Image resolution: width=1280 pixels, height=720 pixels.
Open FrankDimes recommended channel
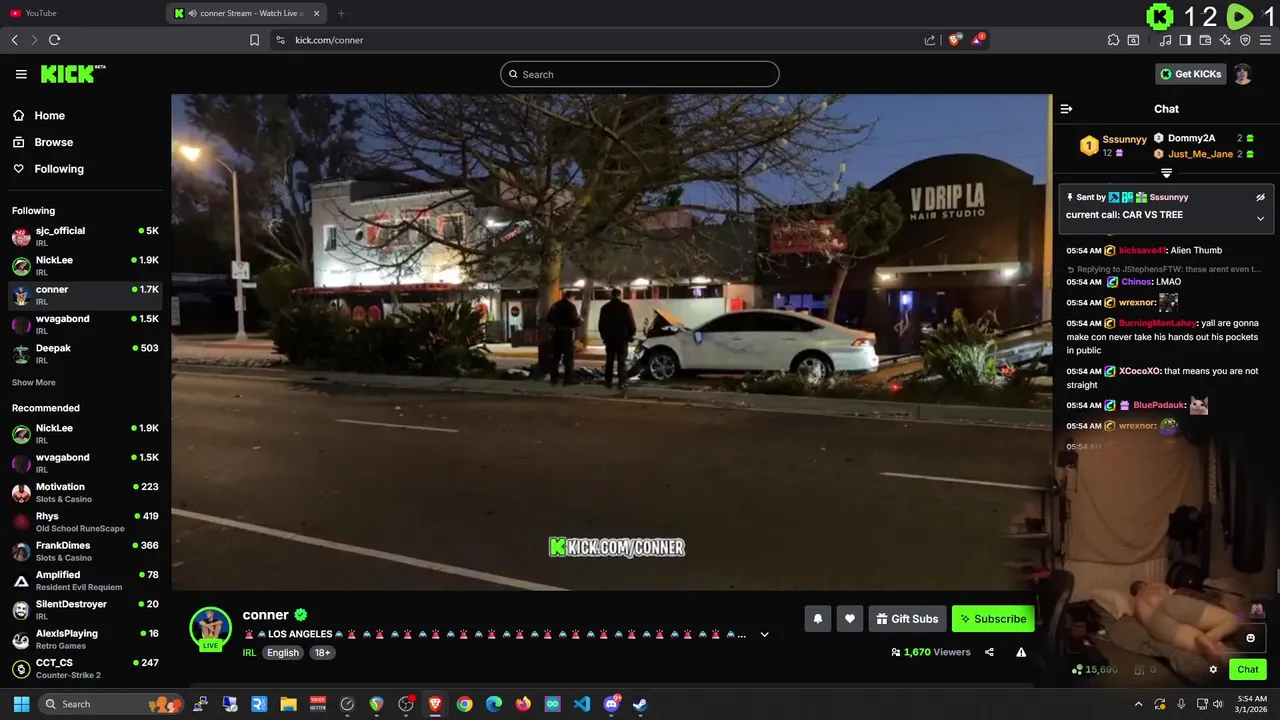pos(85,551)
